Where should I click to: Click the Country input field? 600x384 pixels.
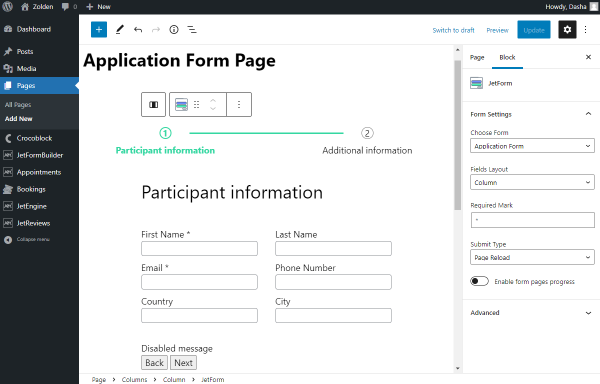199,316
